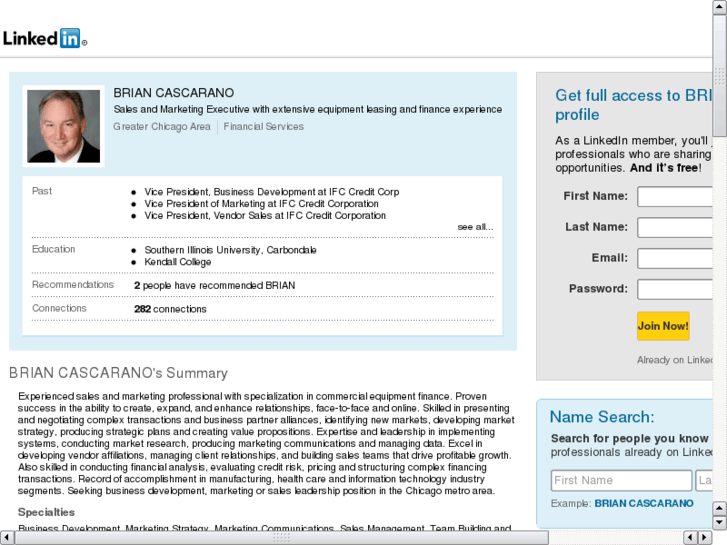Image resolution: width=727 pixels, height=545 pixels.
Task: Click 'Southern Illinois University, Carbondale'
Action: (x=230, y=250)
